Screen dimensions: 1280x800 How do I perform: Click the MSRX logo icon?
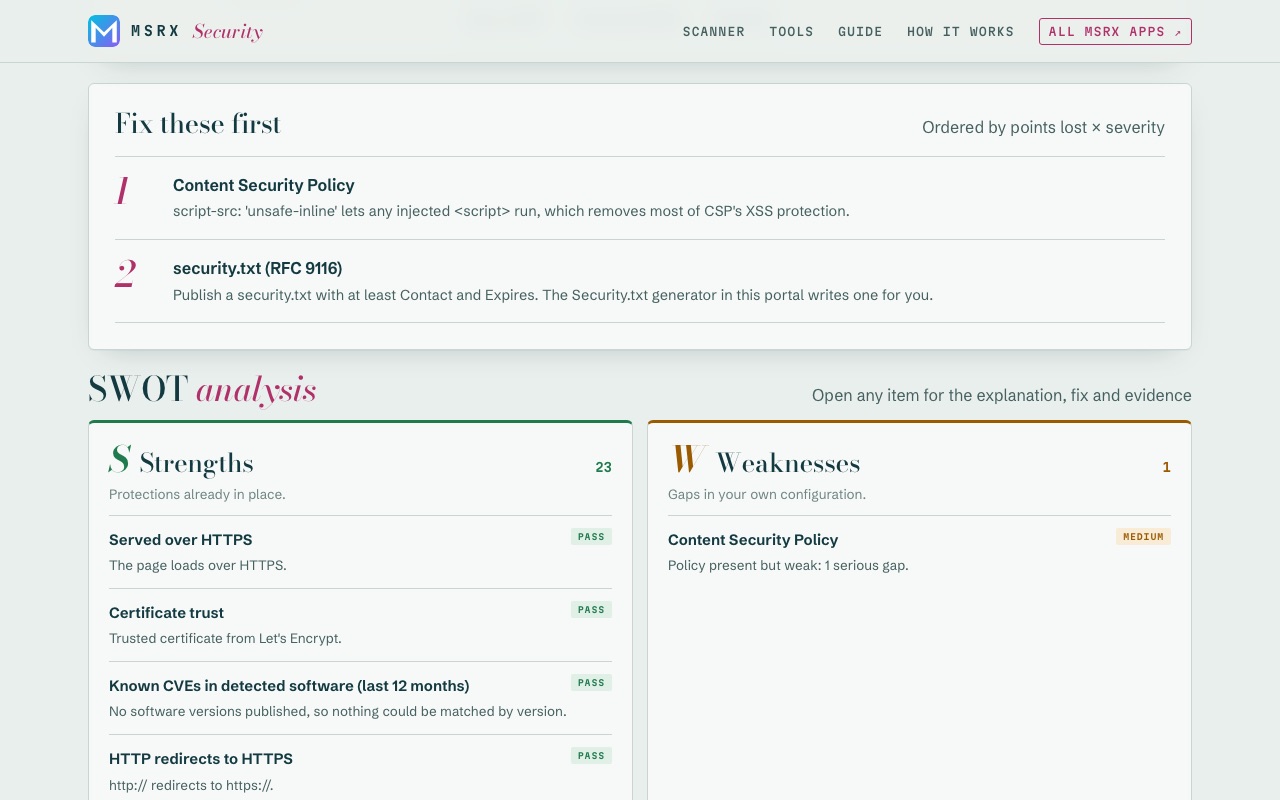(104, 31)
